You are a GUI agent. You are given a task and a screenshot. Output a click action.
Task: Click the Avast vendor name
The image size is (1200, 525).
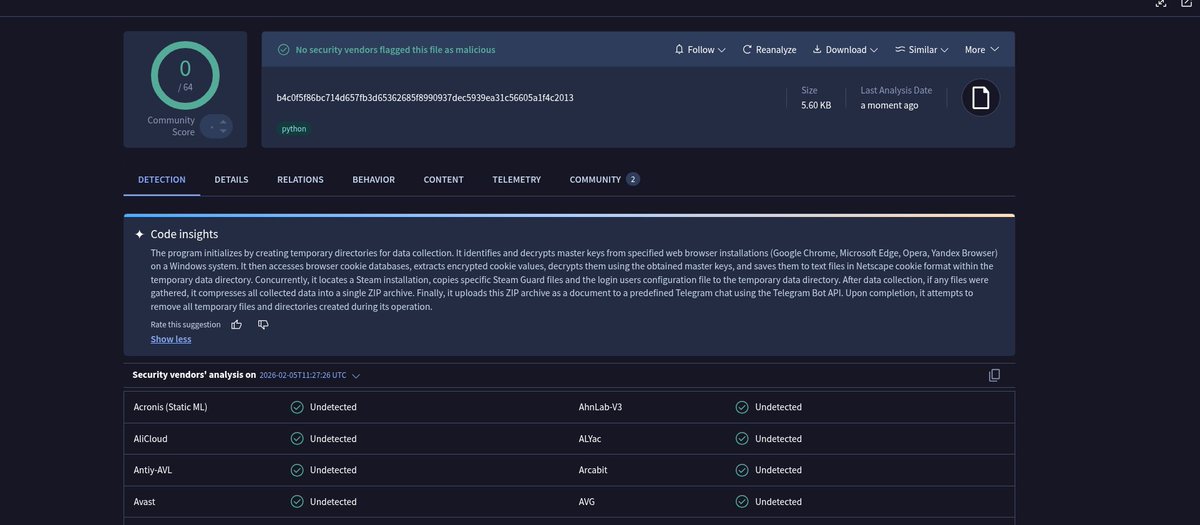[145, 502]
